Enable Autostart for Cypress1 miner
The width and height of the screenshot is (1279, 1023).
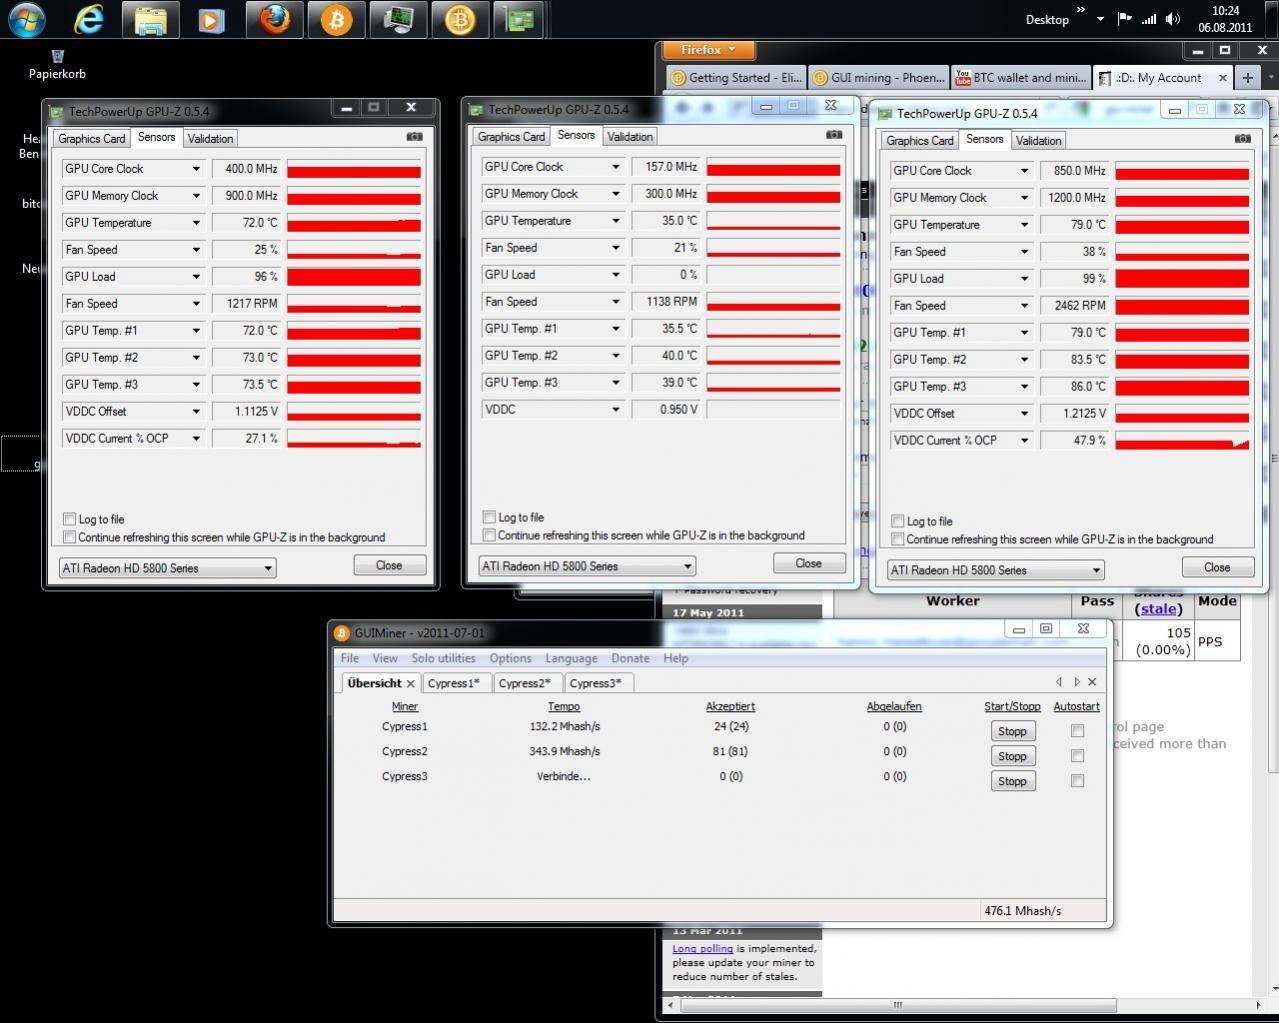[x=1077, y=731]
